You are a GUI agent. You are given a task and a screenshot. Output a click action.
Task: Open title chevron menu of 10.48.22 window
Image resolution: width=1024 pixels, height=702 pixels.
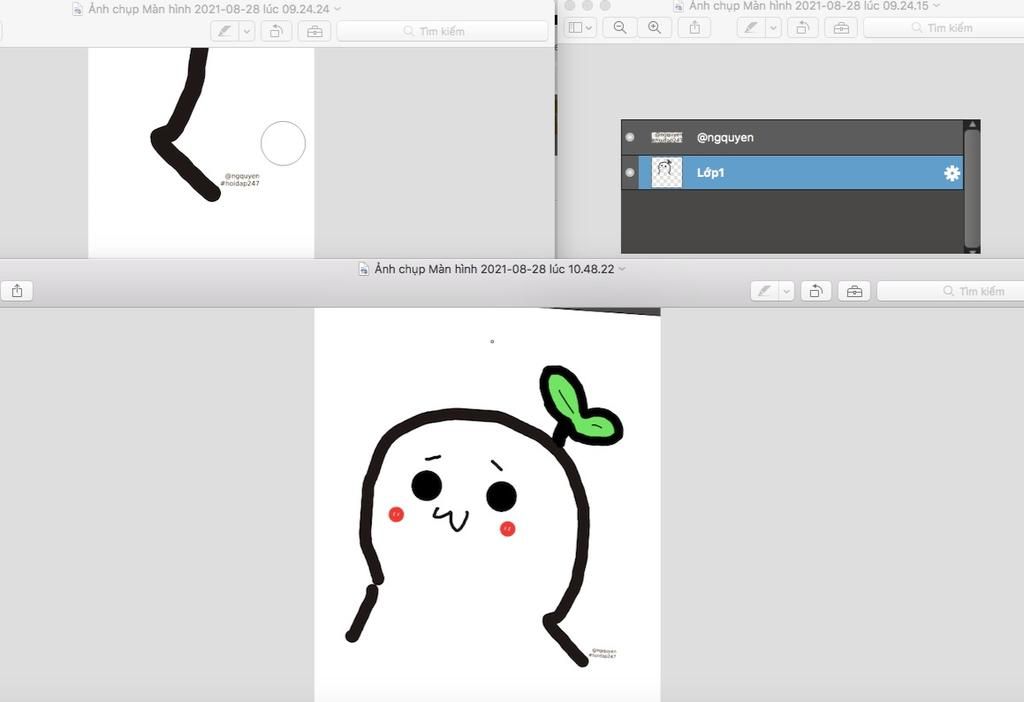(x=622, y=269)
